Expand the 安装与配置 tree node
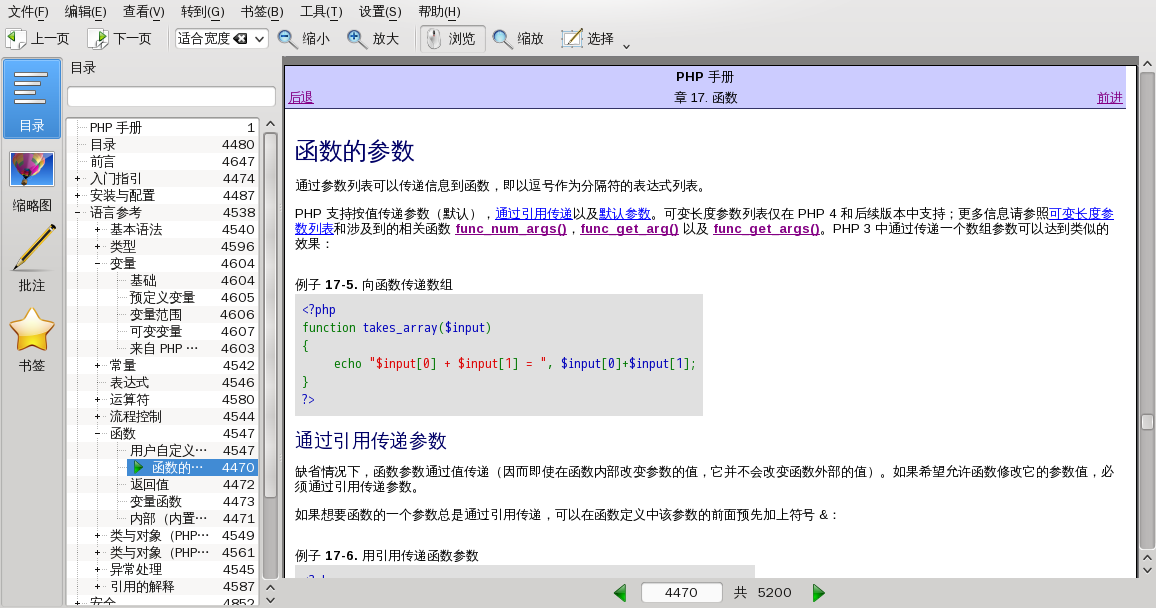Viewport: 1156px width, 608px height. click(77, 195)
